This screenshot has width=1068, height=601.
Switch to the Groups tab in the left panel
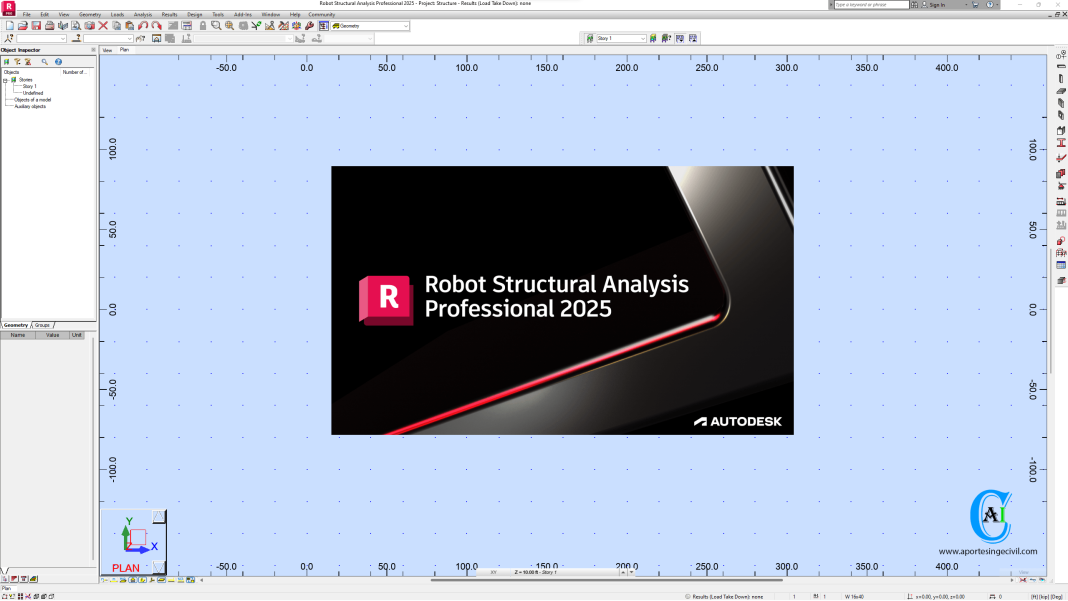(40, 325)
